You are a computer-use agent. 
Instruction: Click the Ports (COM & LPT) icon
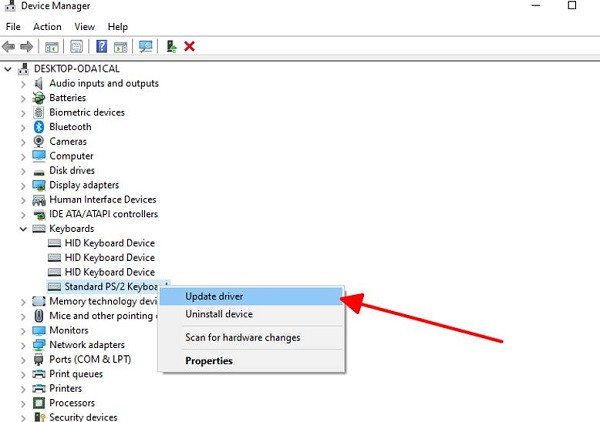coord(39,359)
